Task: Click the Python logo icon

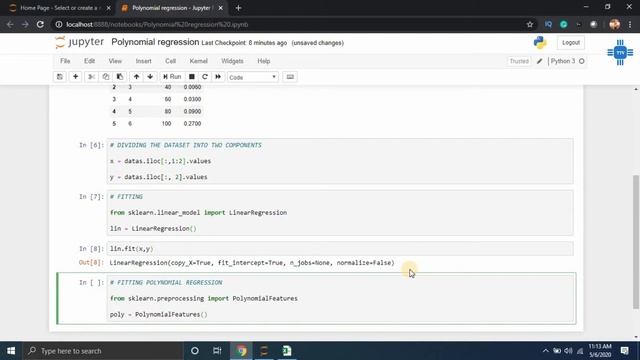Action: tap(540, 42)
